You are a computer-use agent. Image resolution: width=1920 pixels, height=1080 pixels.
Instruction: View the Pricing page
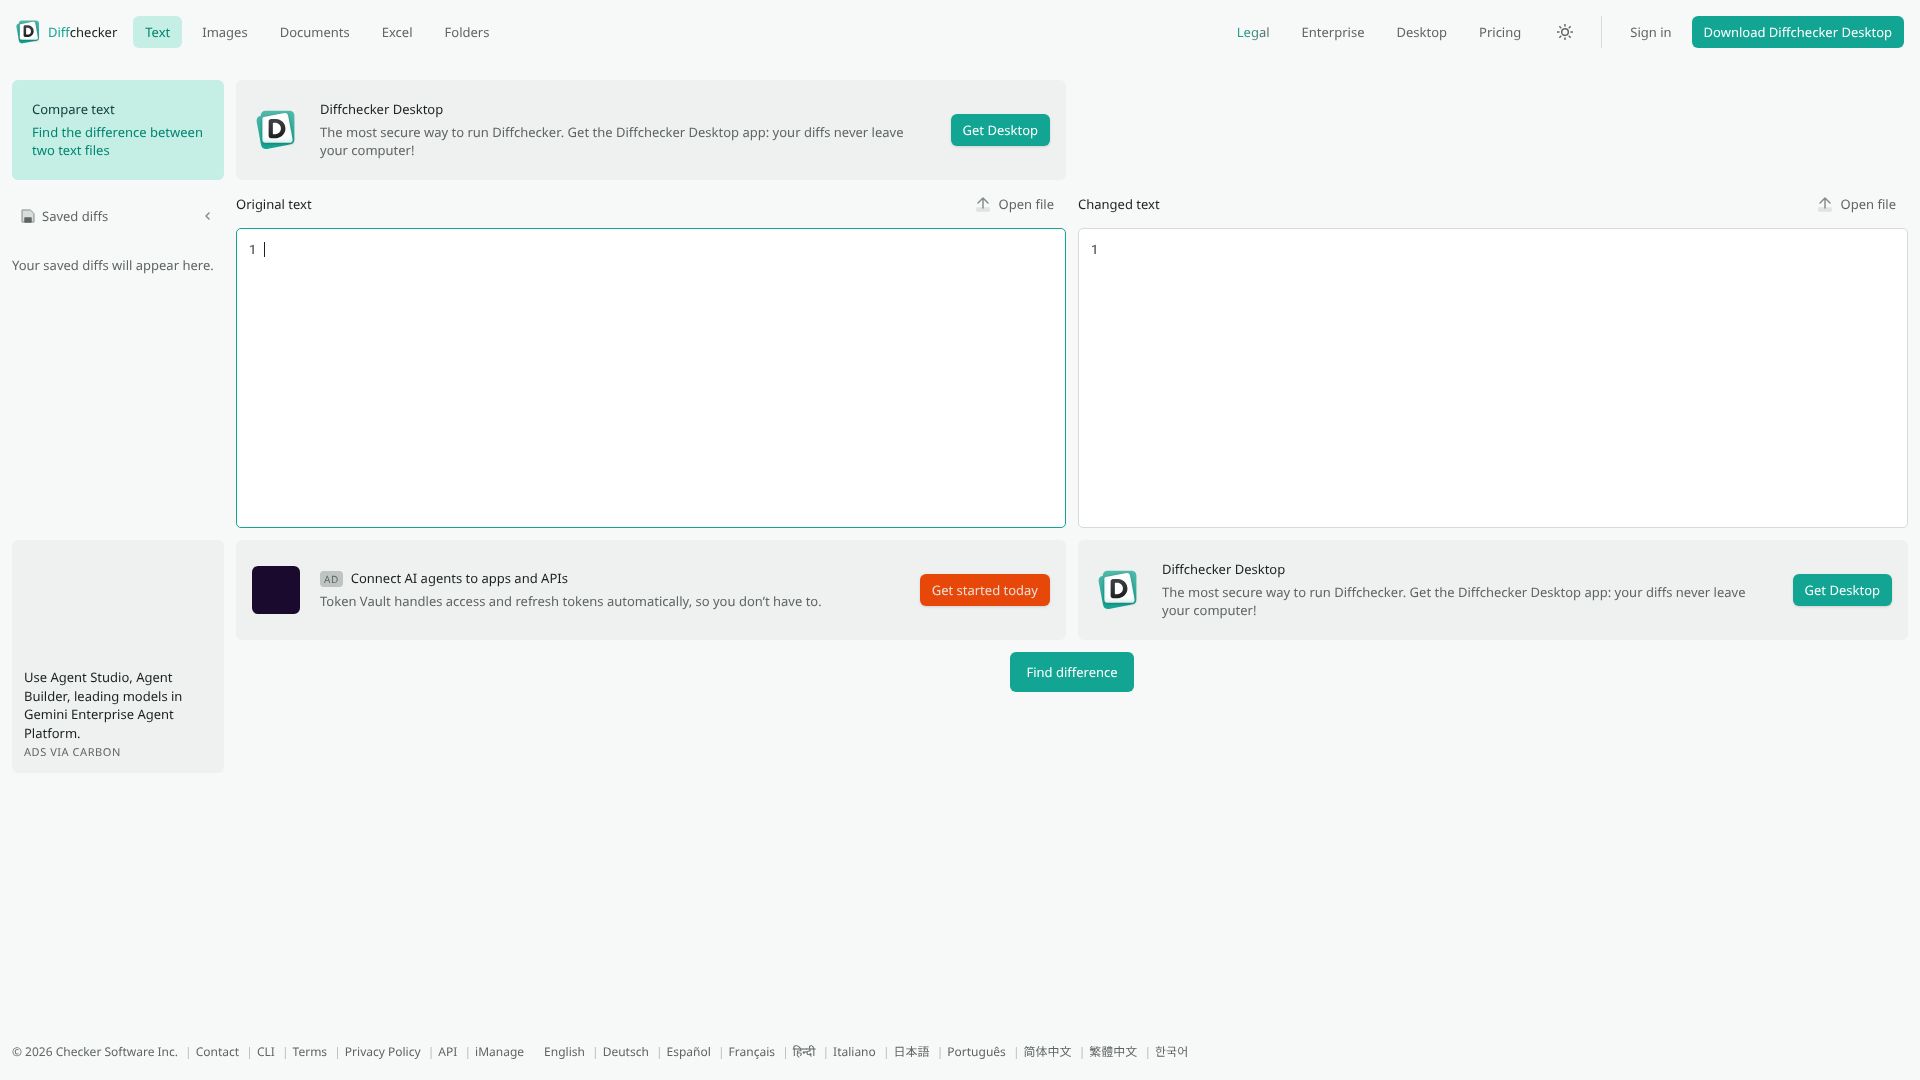1500,32
